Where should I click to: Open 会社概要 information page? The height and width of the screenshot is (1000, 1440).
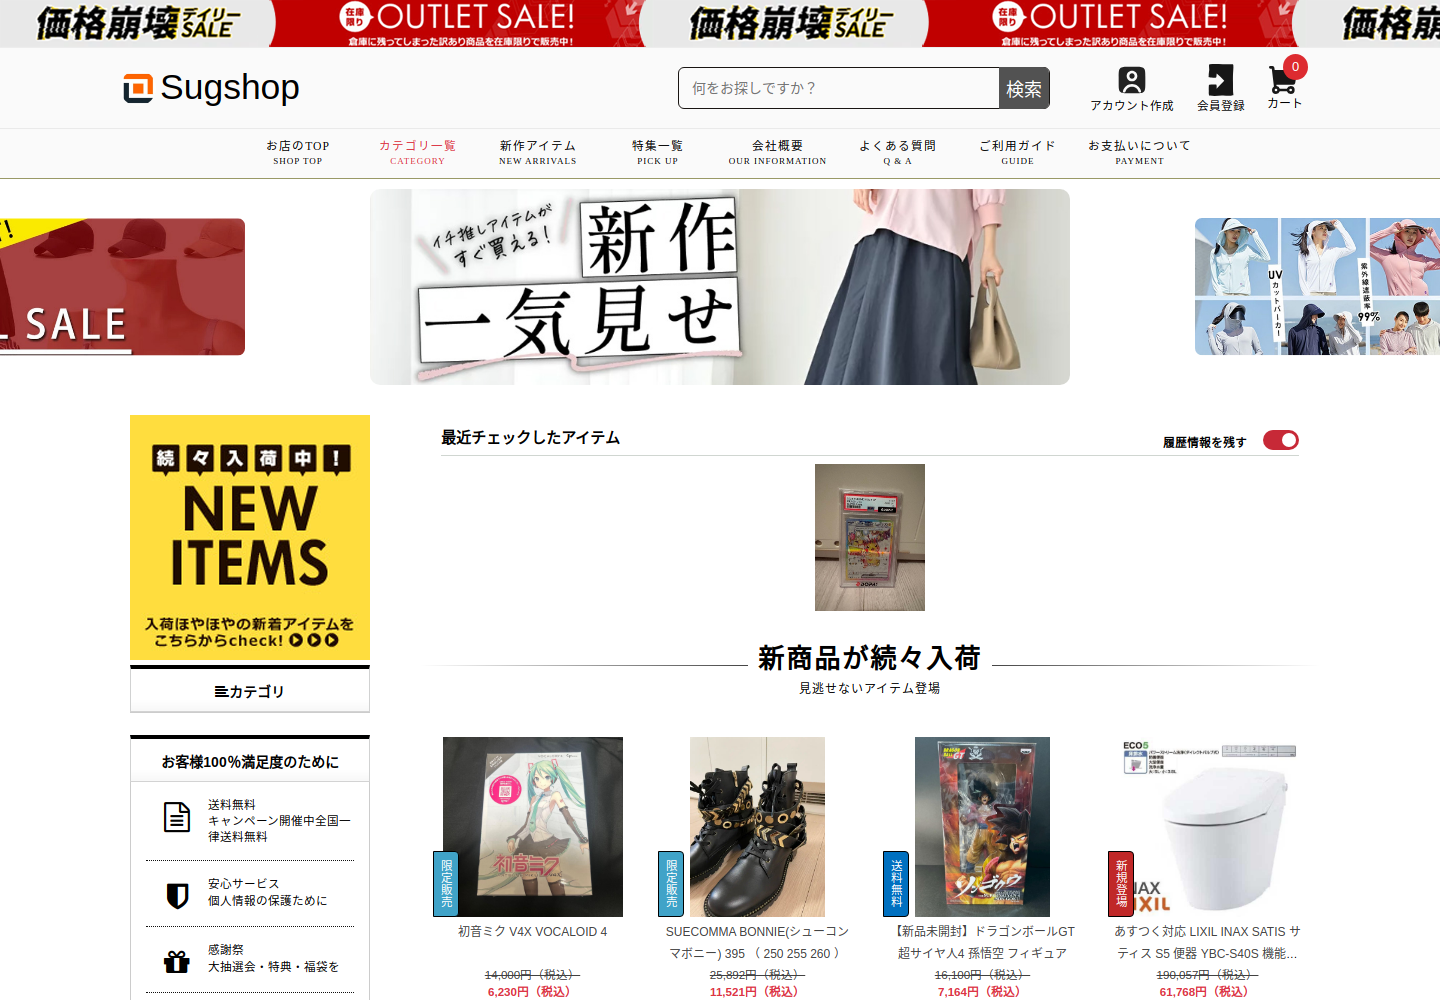click(x=778, y=152)
